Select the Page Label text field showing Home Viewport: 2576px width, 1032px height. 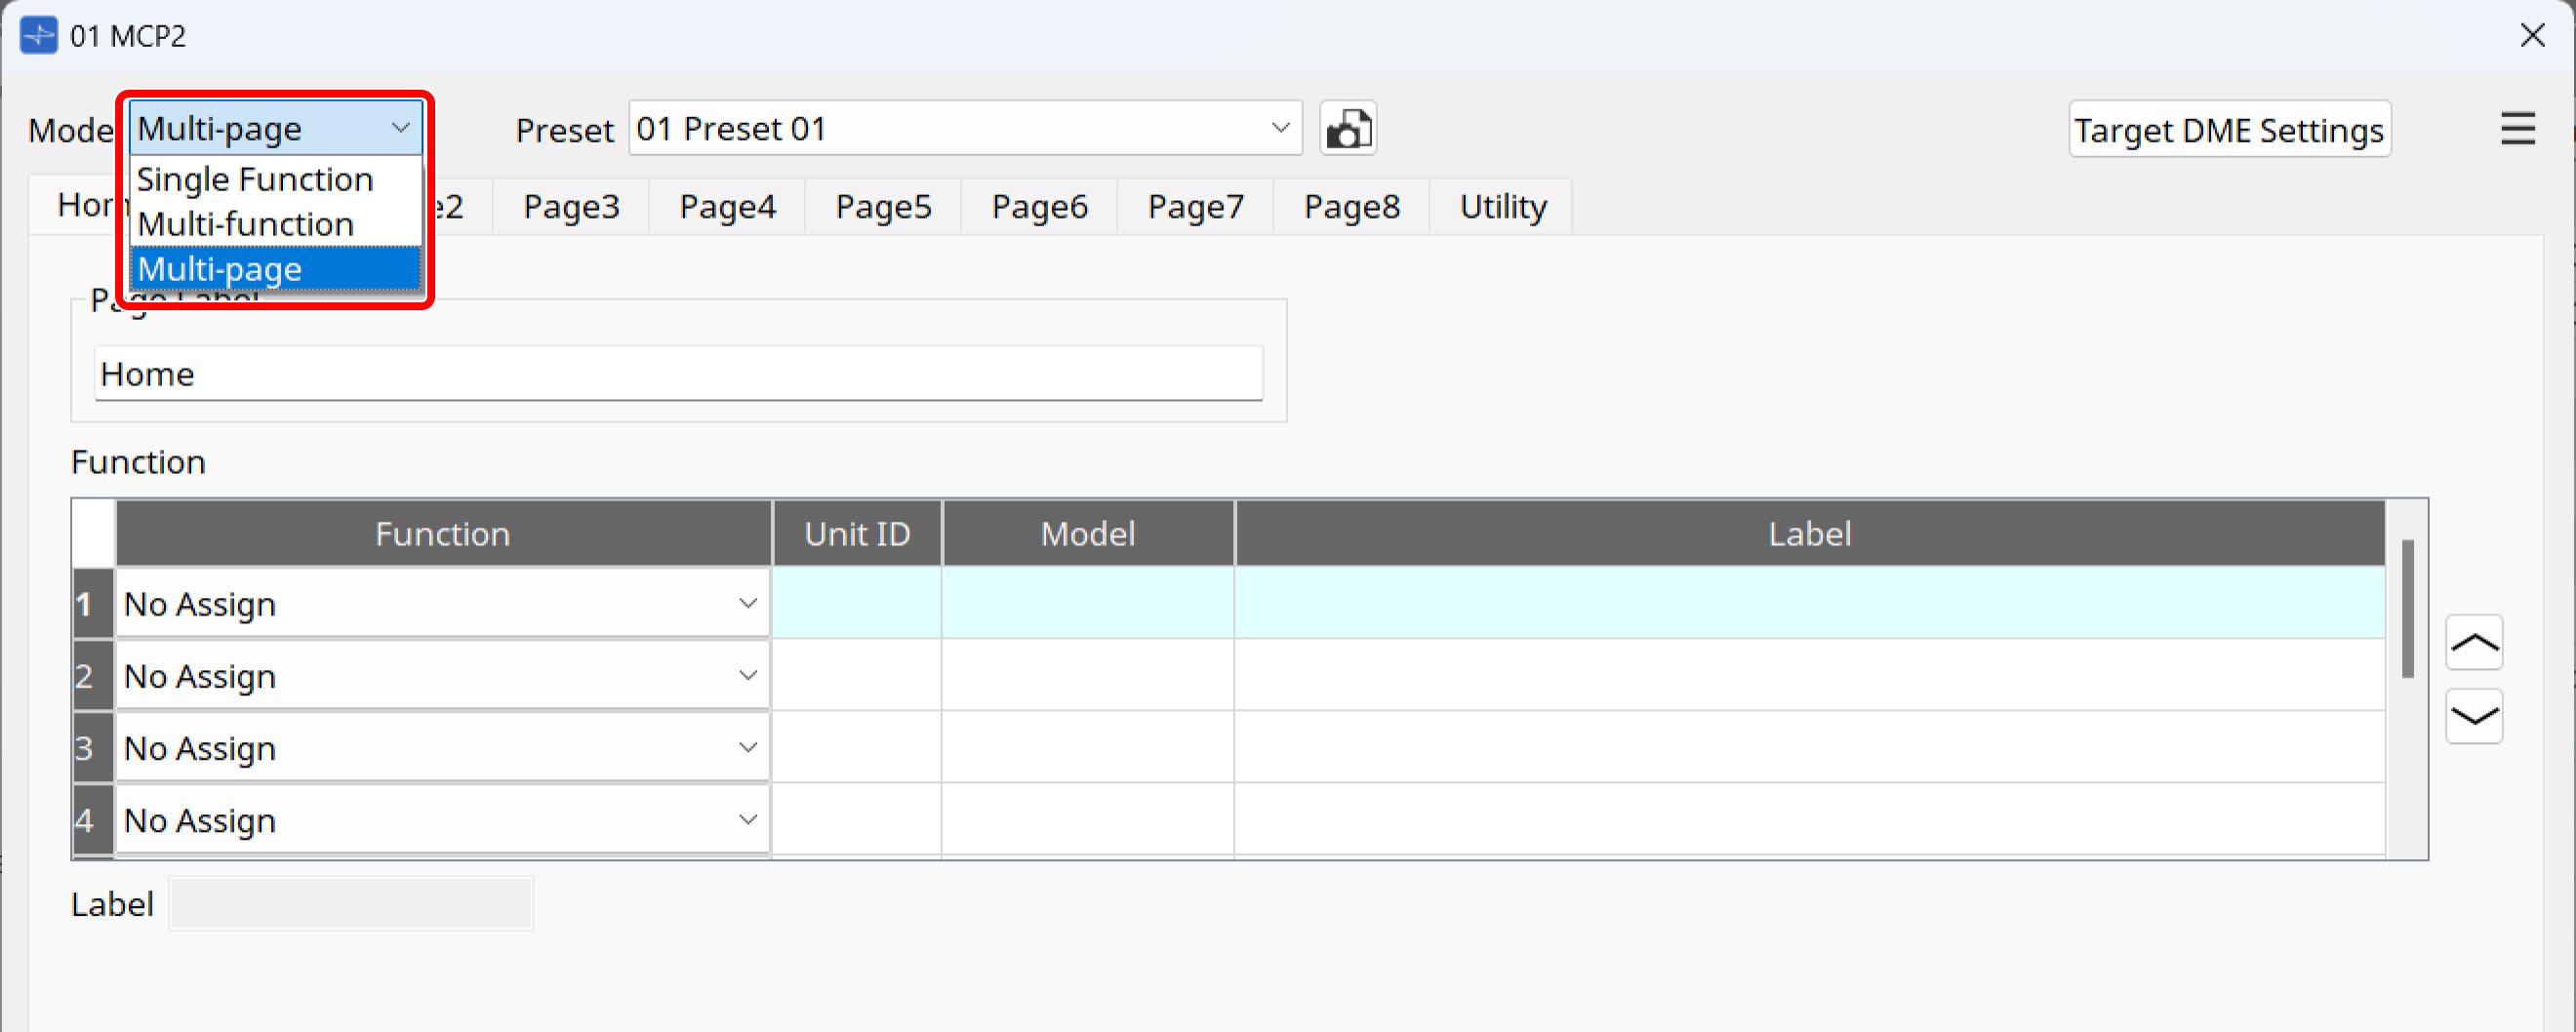click(x=678, y=373)
